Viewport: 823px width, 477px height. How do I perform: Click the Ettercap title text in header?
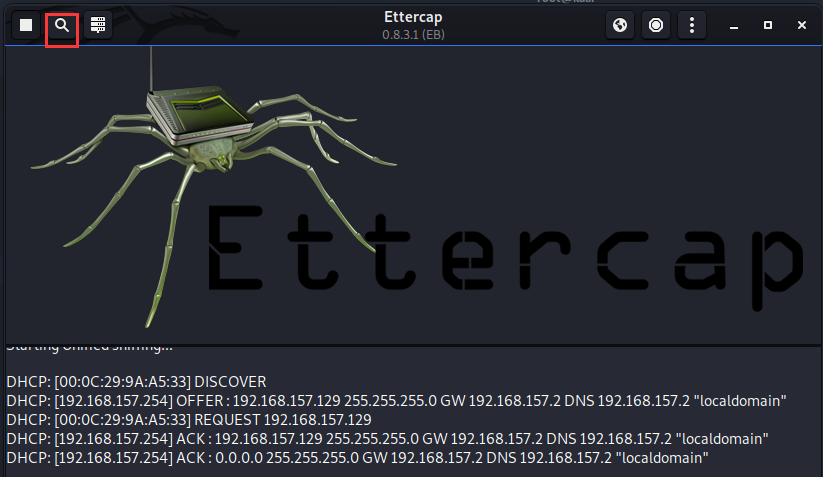413,17
